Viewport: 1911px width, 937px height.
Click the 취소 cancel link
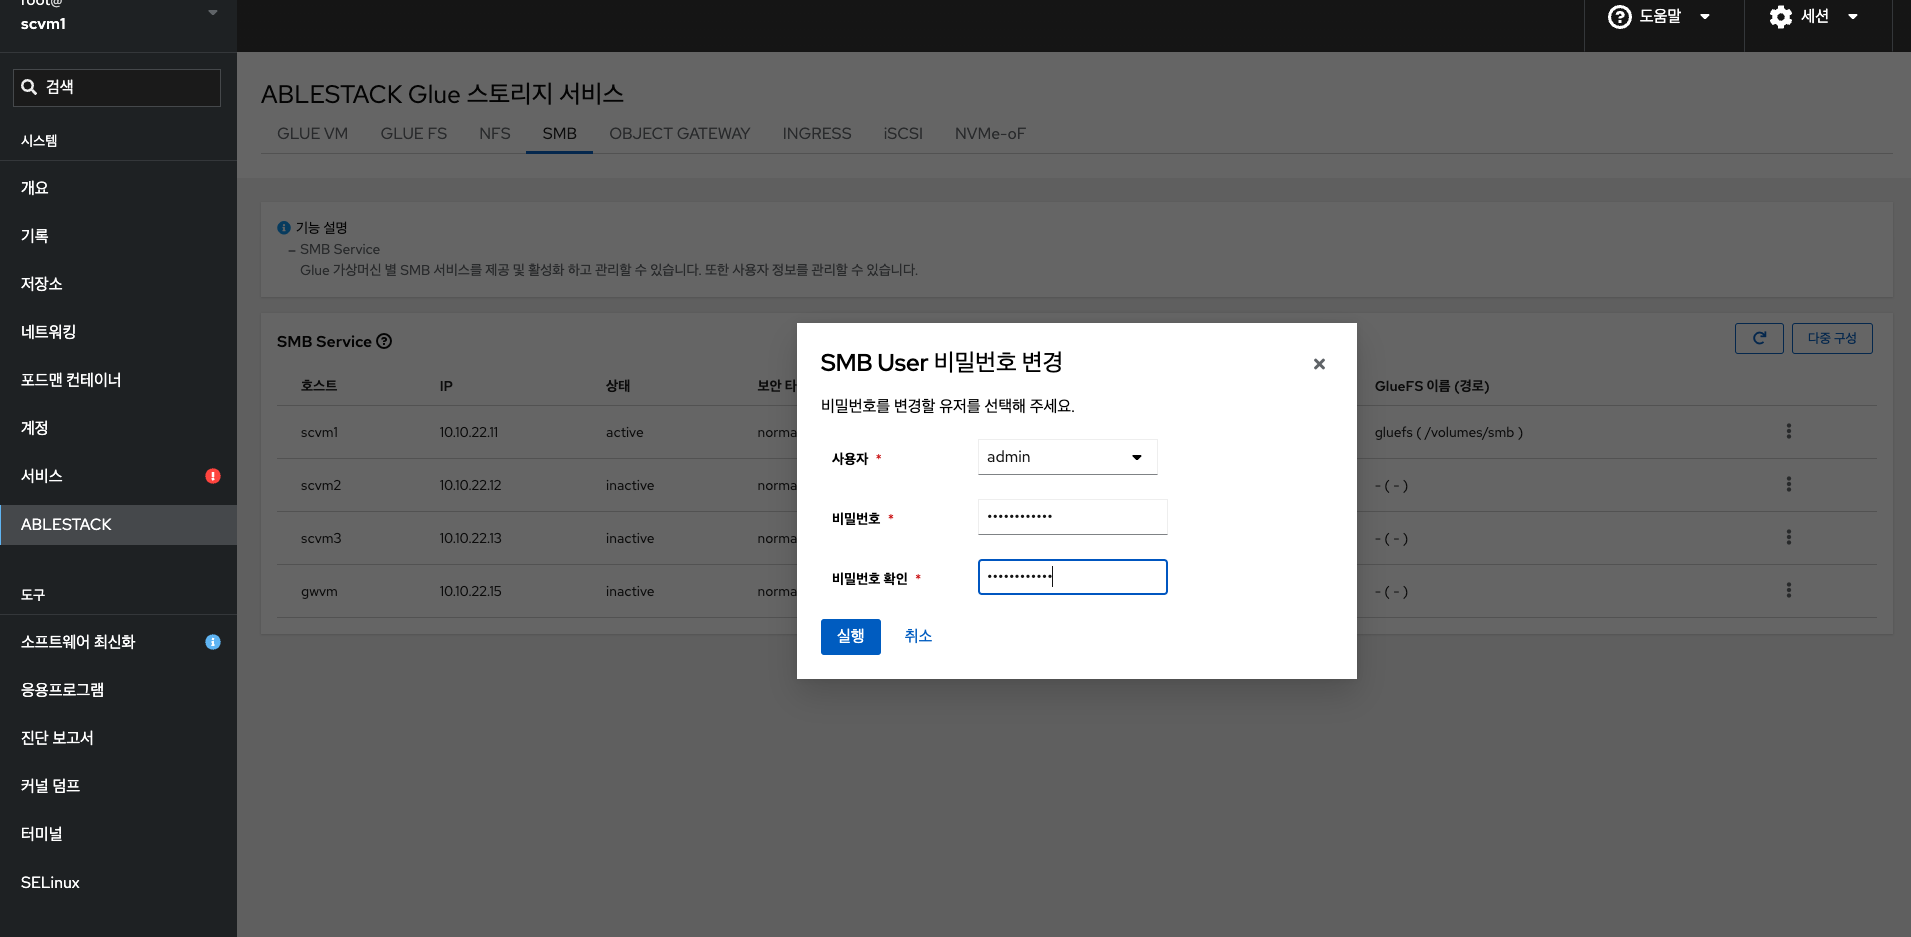918,636
